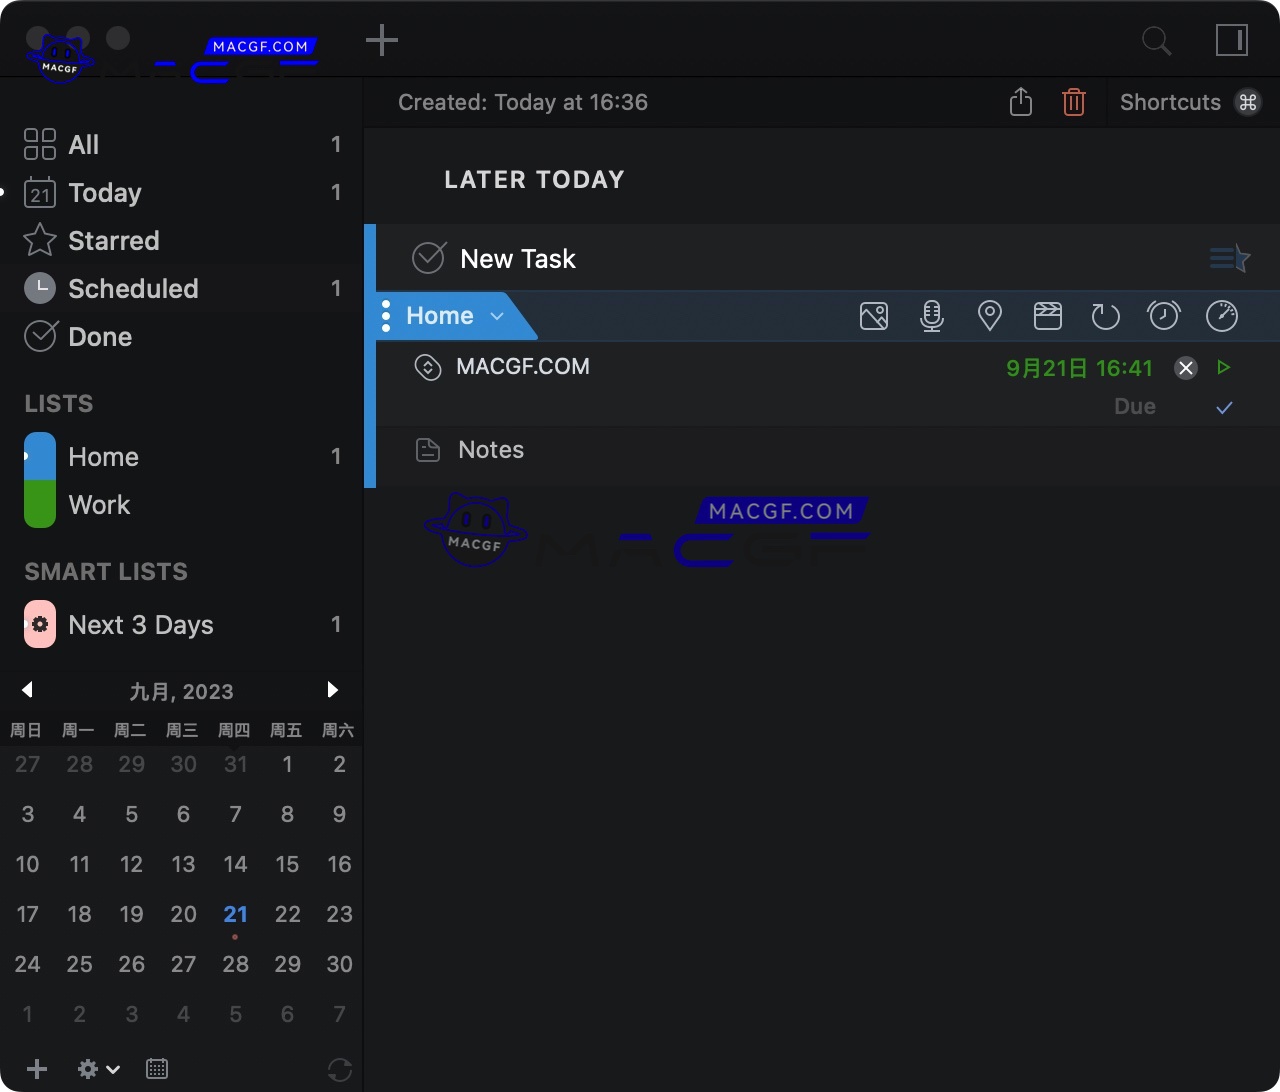Set a duration using the gauge icon
The width and height of the screenshot is (1280, 1092).
1222,316
